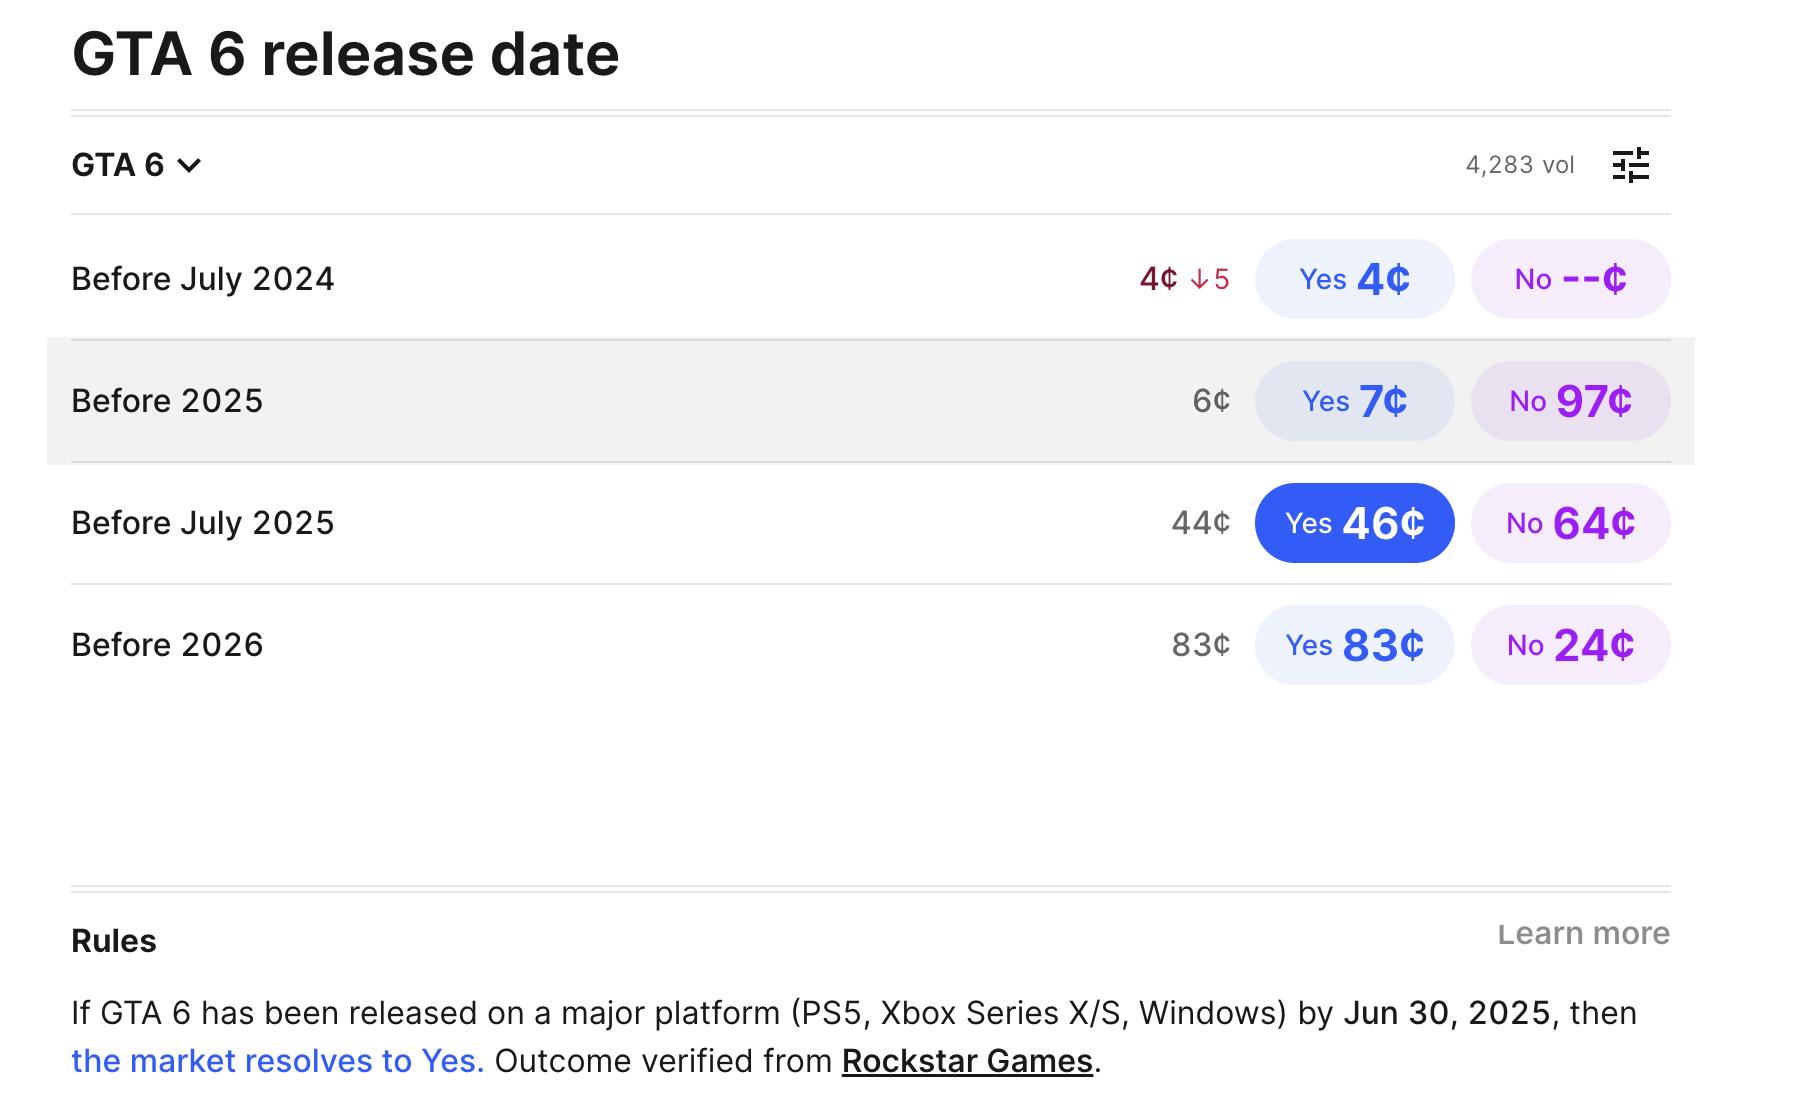Viewport: 1796px width, 1104px height.
Task: Click the GTA 6 release date heading
Action: point(346,54)
